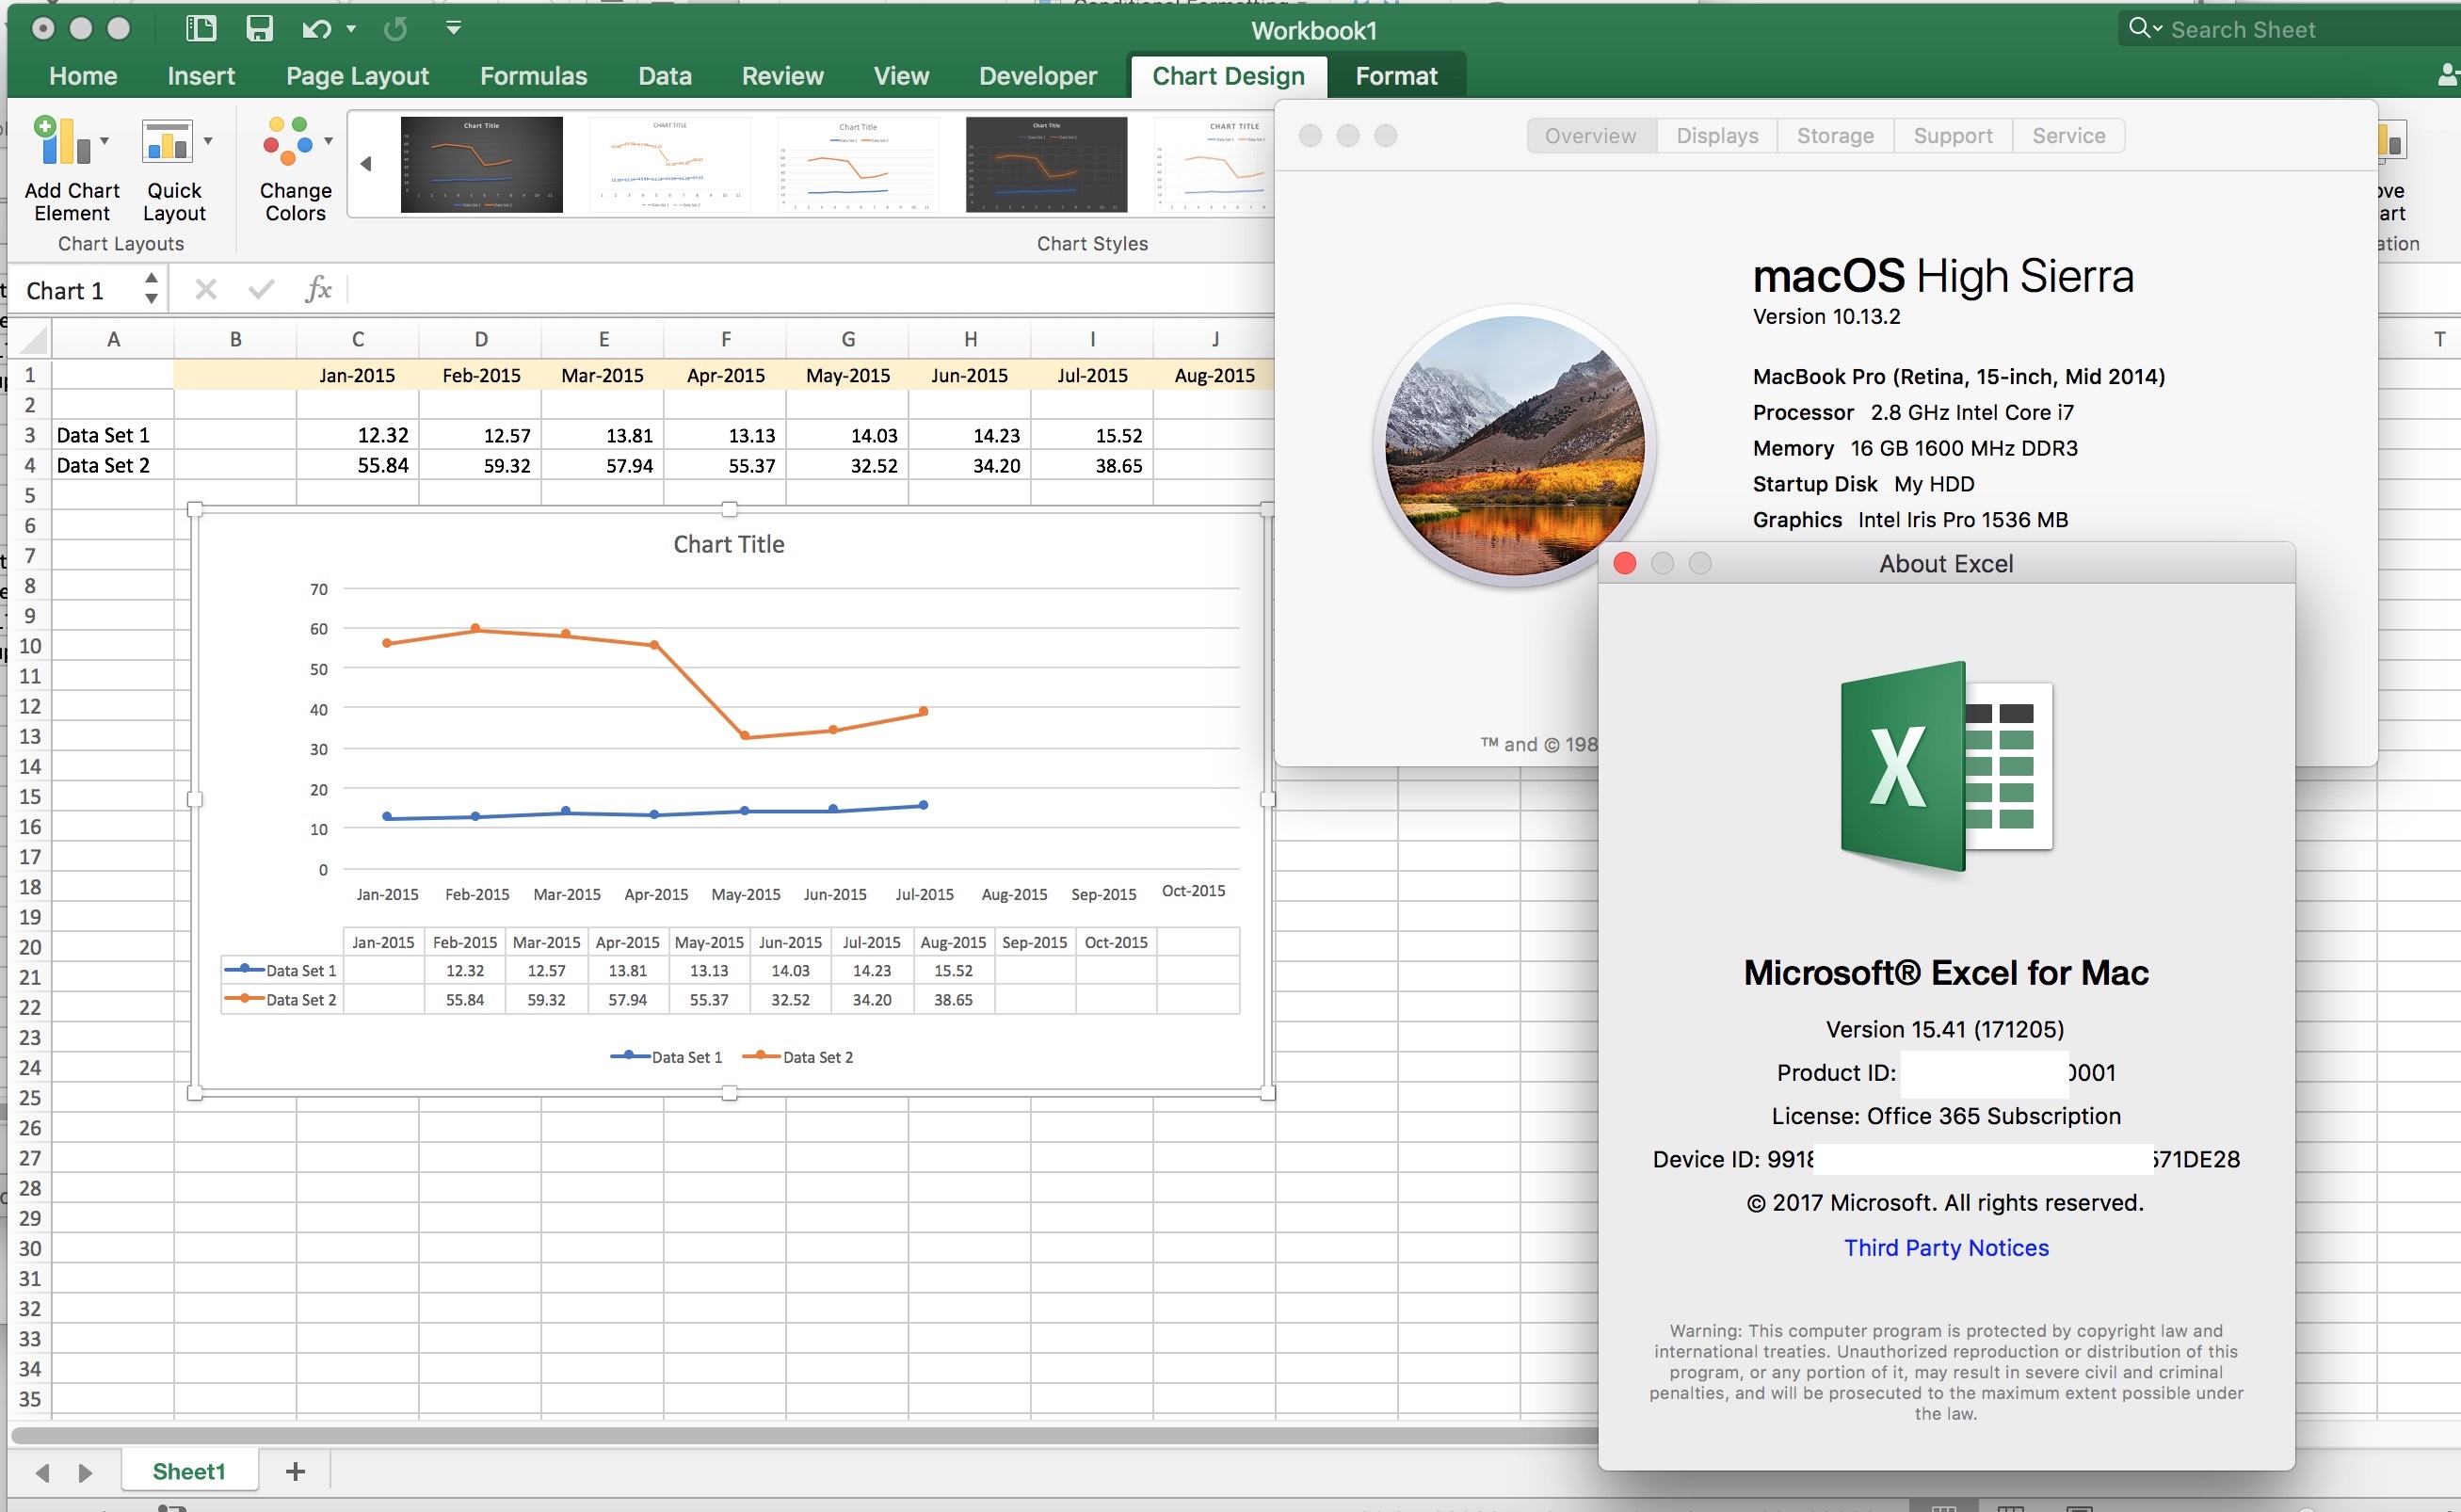Click the Search Sheet field
Viewport: 2461px width, 1512px height.
2290,29
